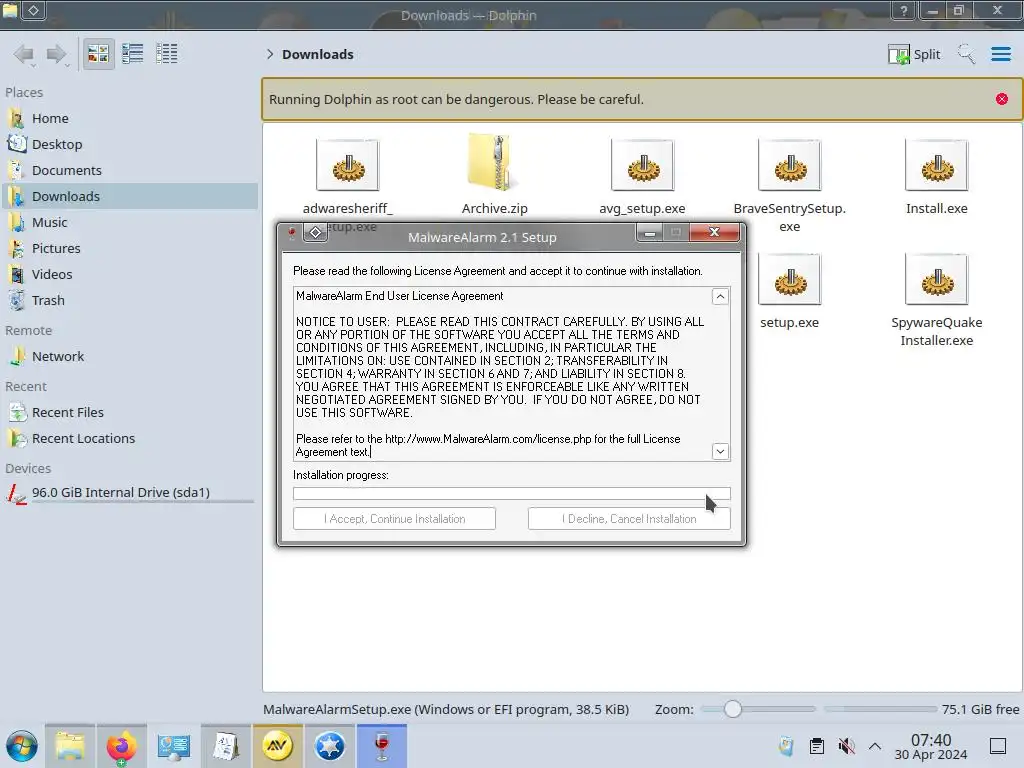Screen dimensions: 1024x768
Task: Open Music in the Places panel
Action: coord(129,223)
